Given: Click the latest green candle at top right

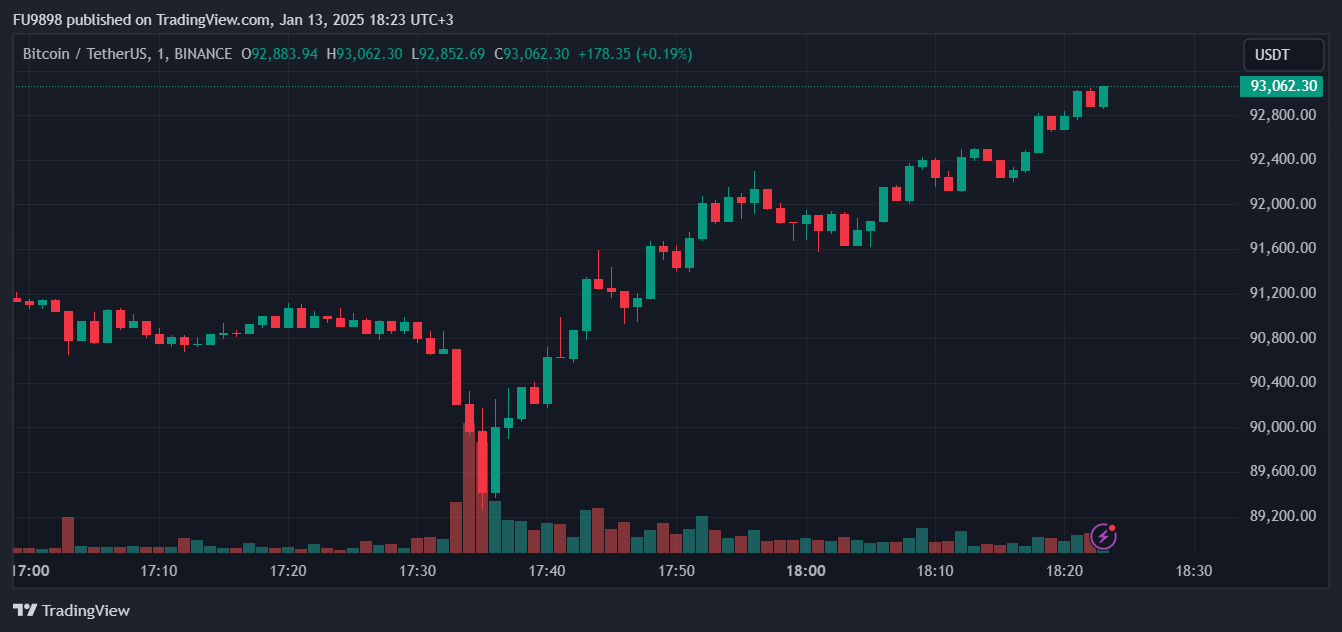Looking at the screenshot, I should [1103, 96].
